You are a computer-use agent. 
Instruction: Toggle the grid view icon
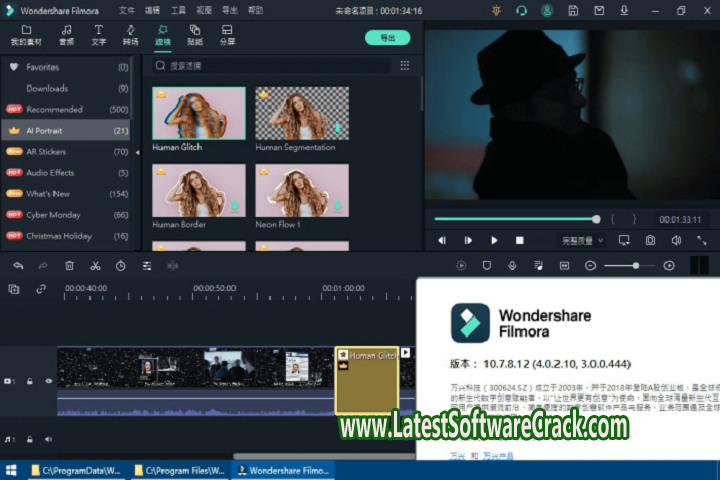405,65
